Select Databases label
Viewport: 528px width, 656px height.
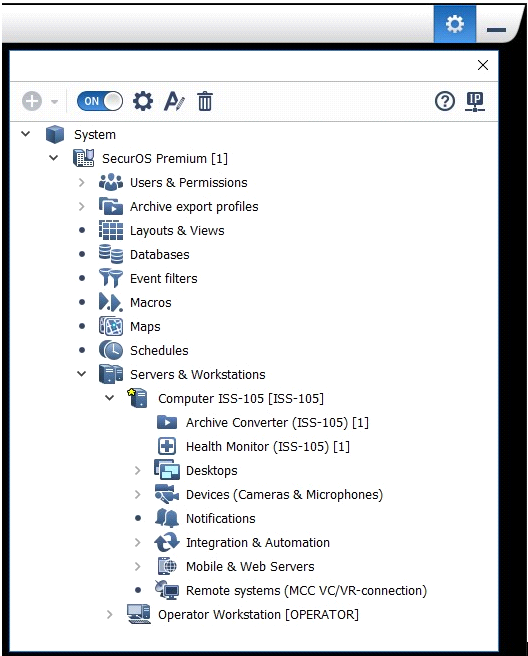click(x=159, y=254)
